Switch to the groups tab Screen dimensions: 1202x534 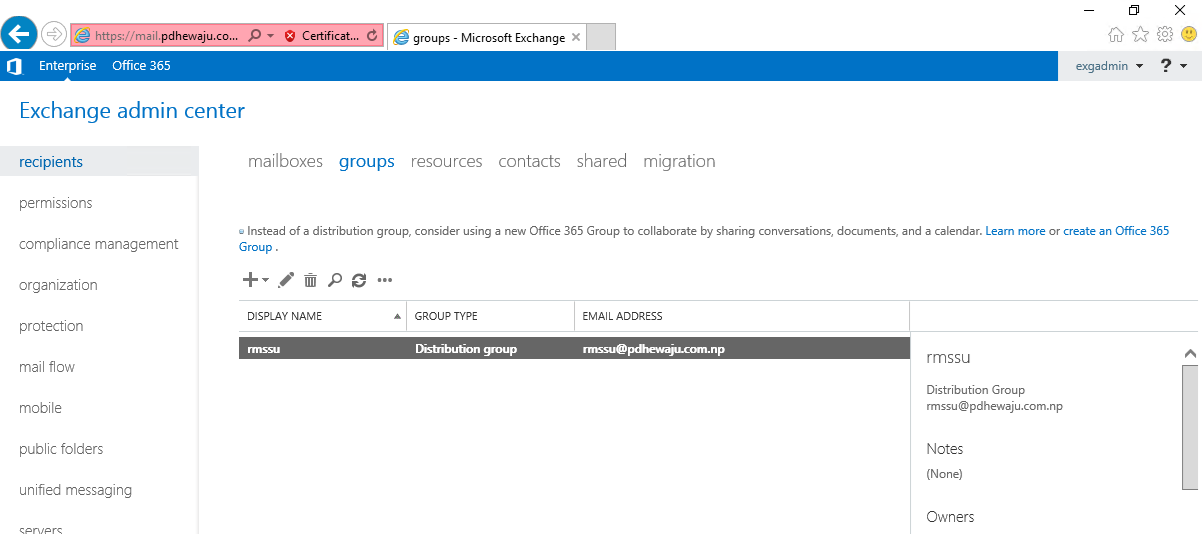click(367, 161)
